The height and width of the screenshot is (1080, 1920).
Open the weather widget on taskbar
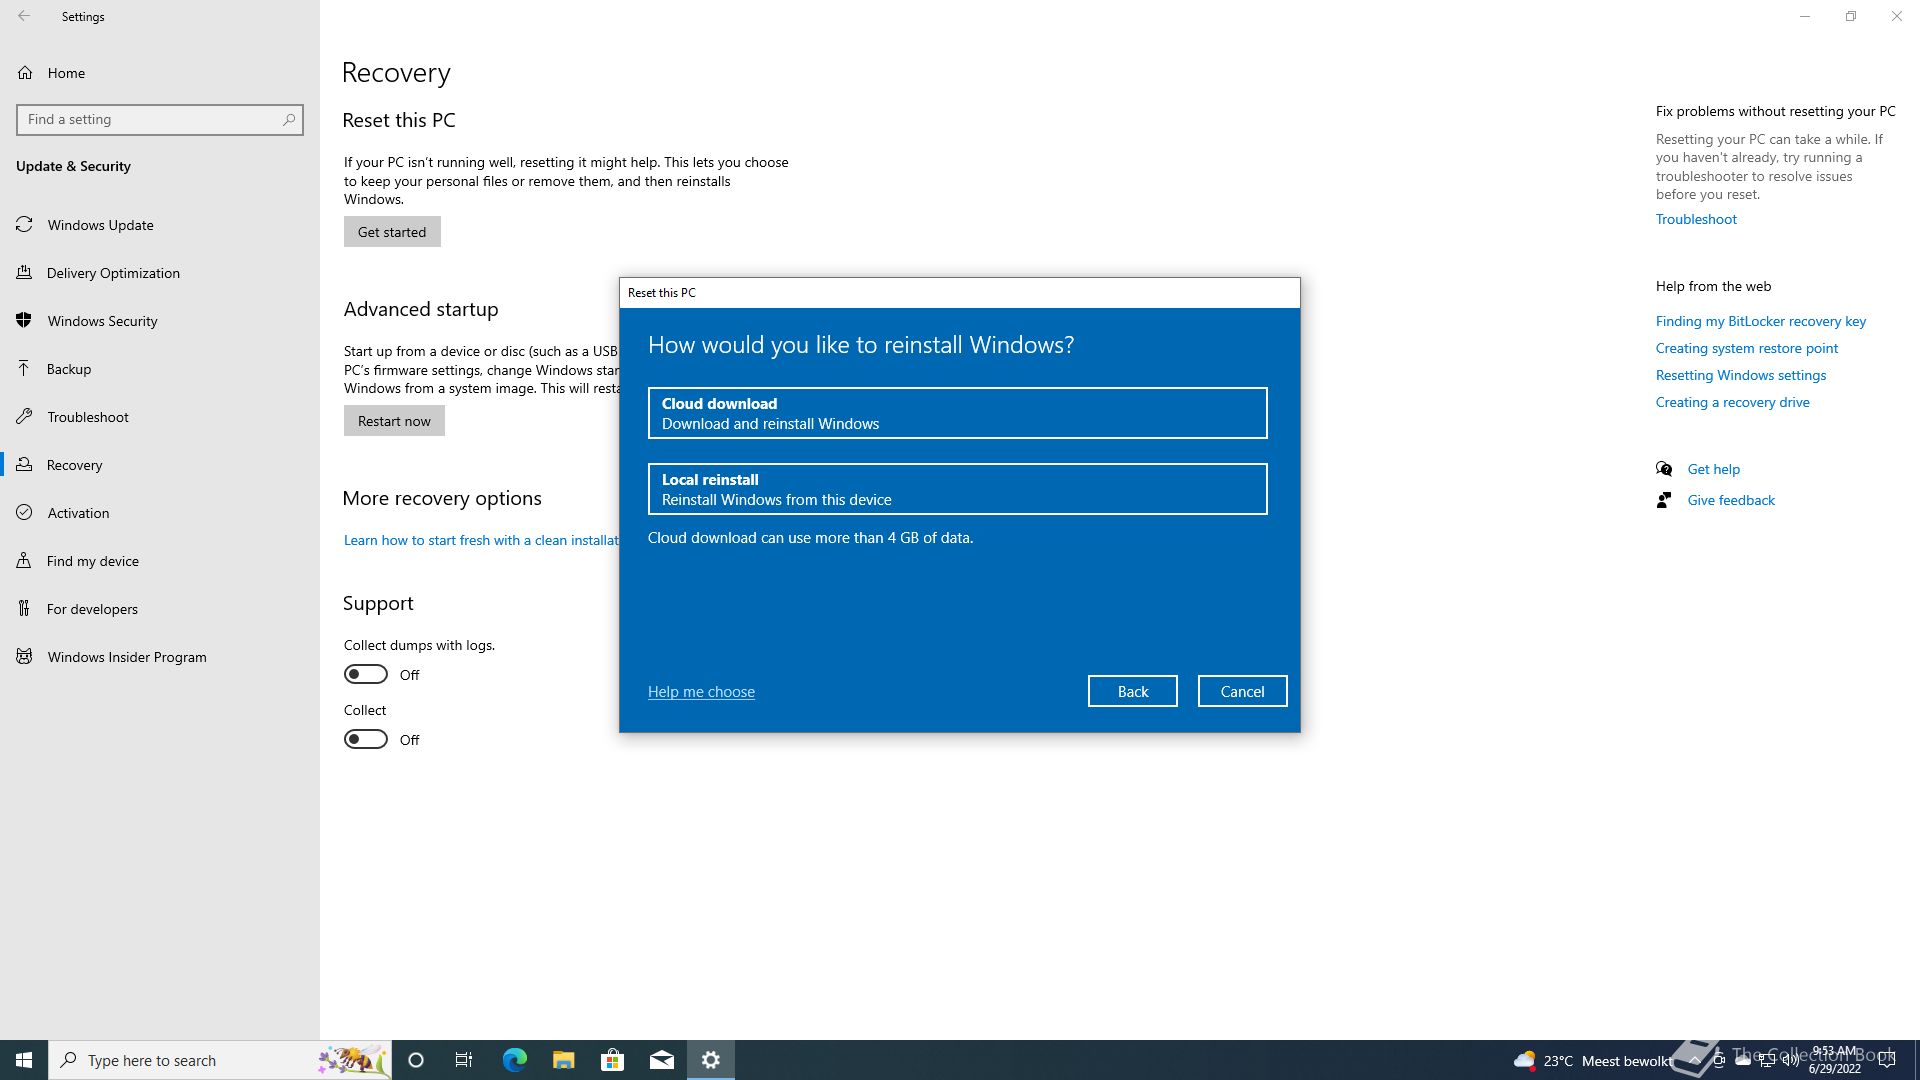1591,1060
